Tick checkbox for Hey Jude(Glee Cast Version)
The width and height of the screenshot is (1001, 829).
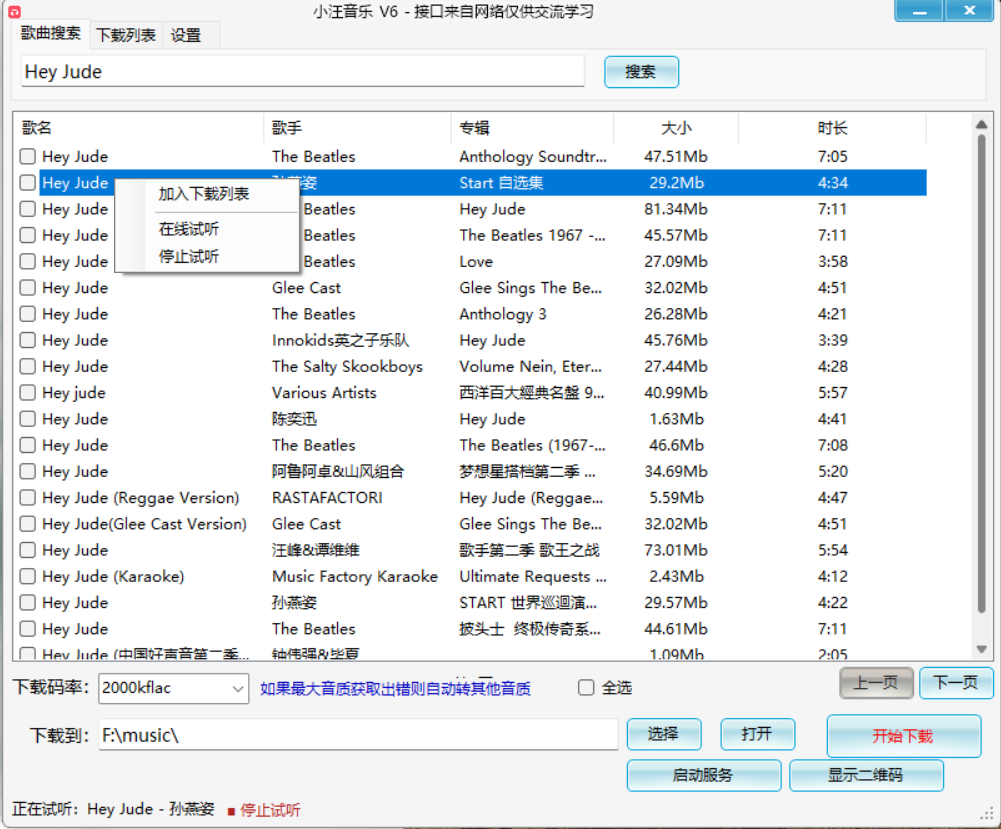[27, 524]
